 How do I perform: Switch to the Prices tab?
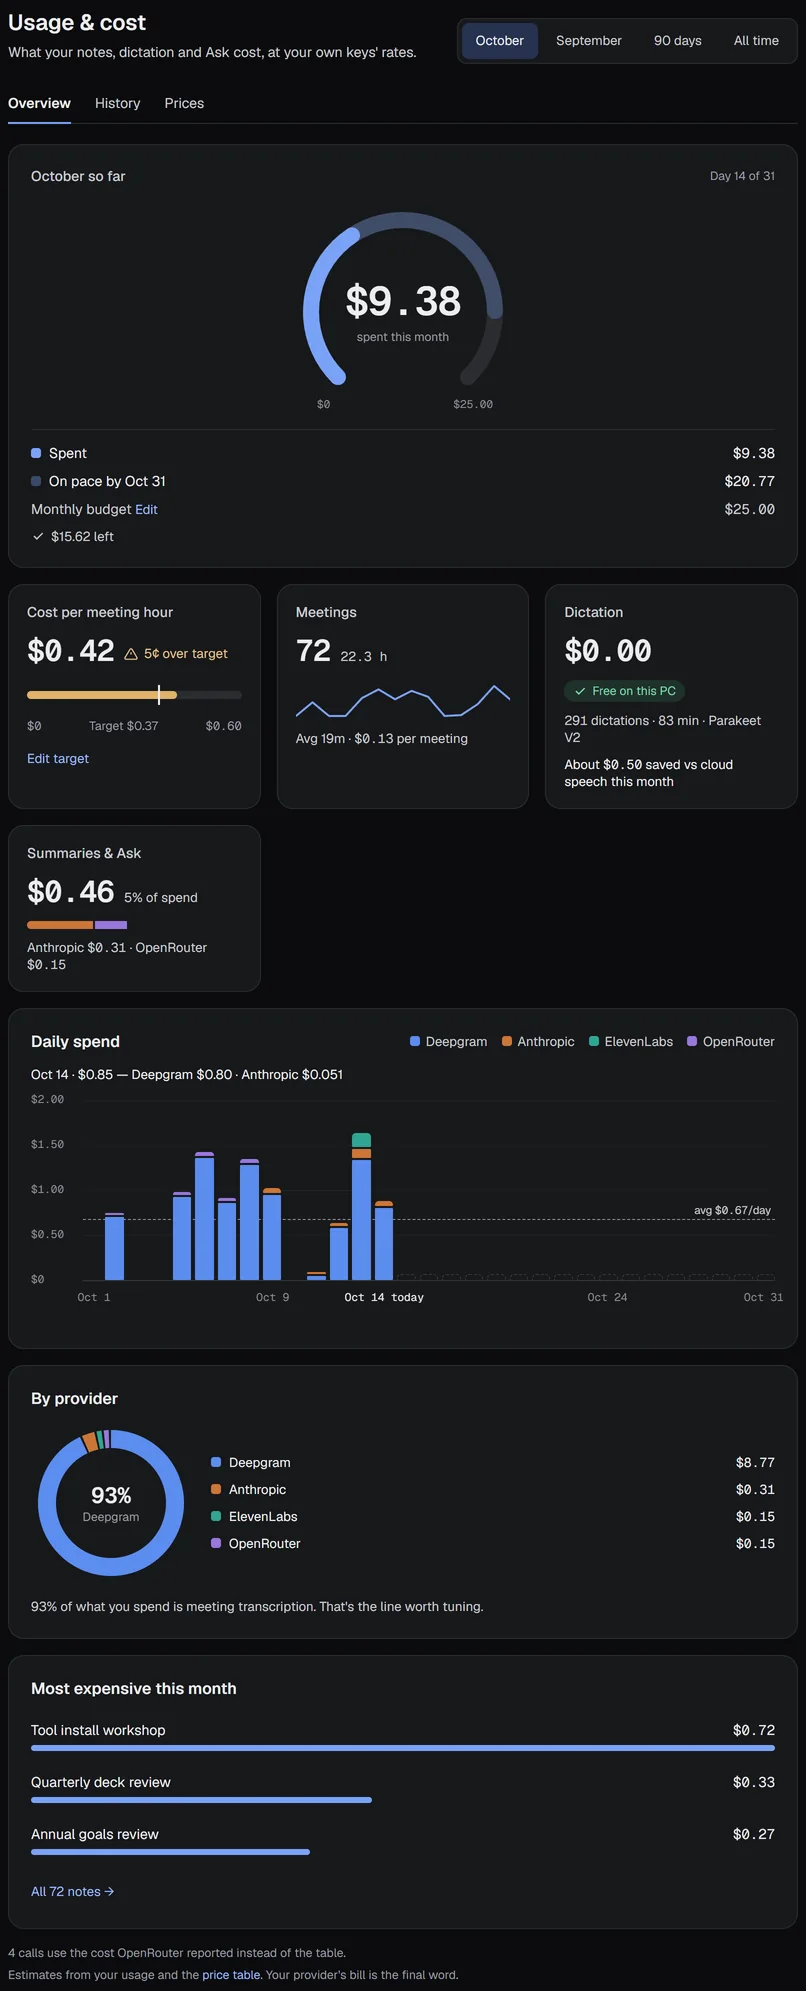coord(184,103)
